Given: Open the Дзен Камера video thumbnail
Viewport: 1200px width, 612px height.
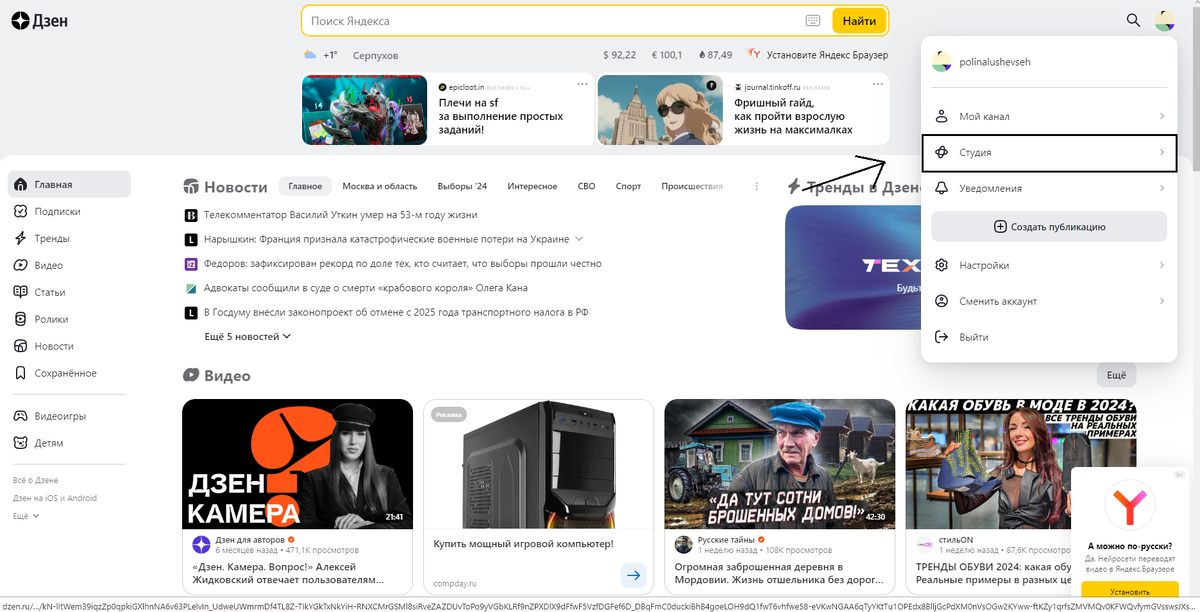Looking at the screenshot, I should tap(297, 464).
